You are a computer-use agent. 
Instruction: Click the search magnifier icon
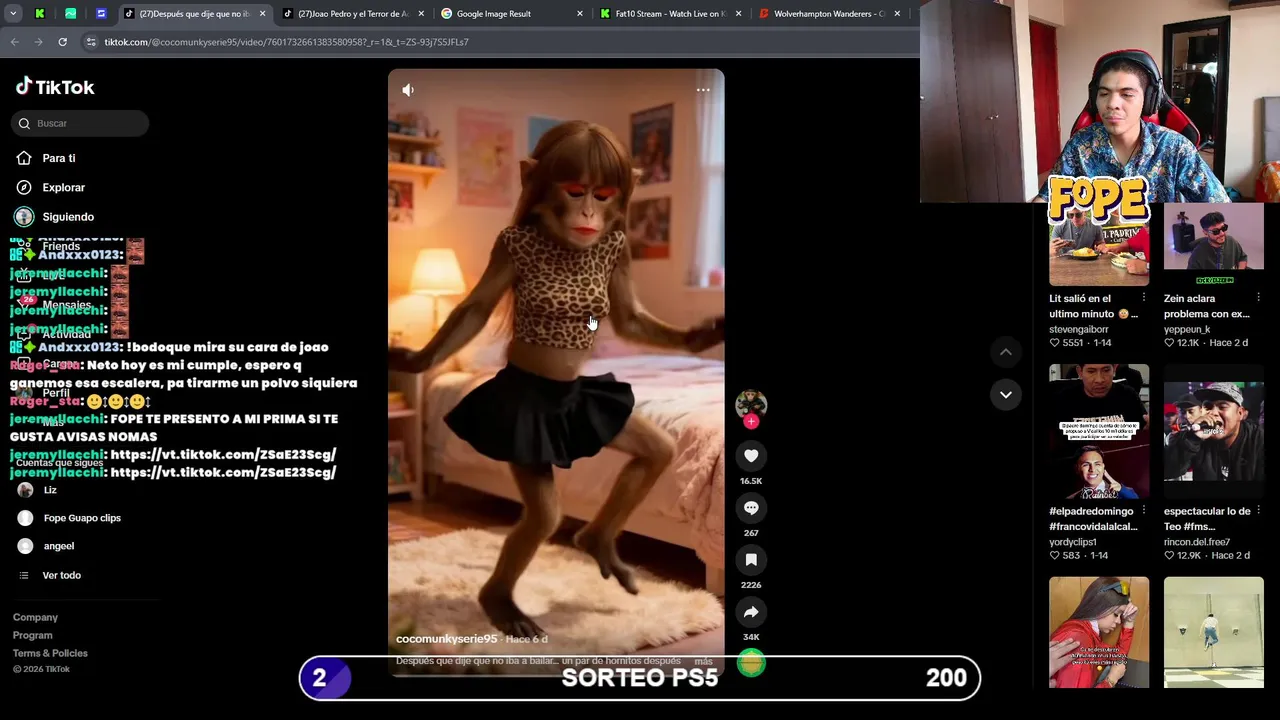coord(24,123)
